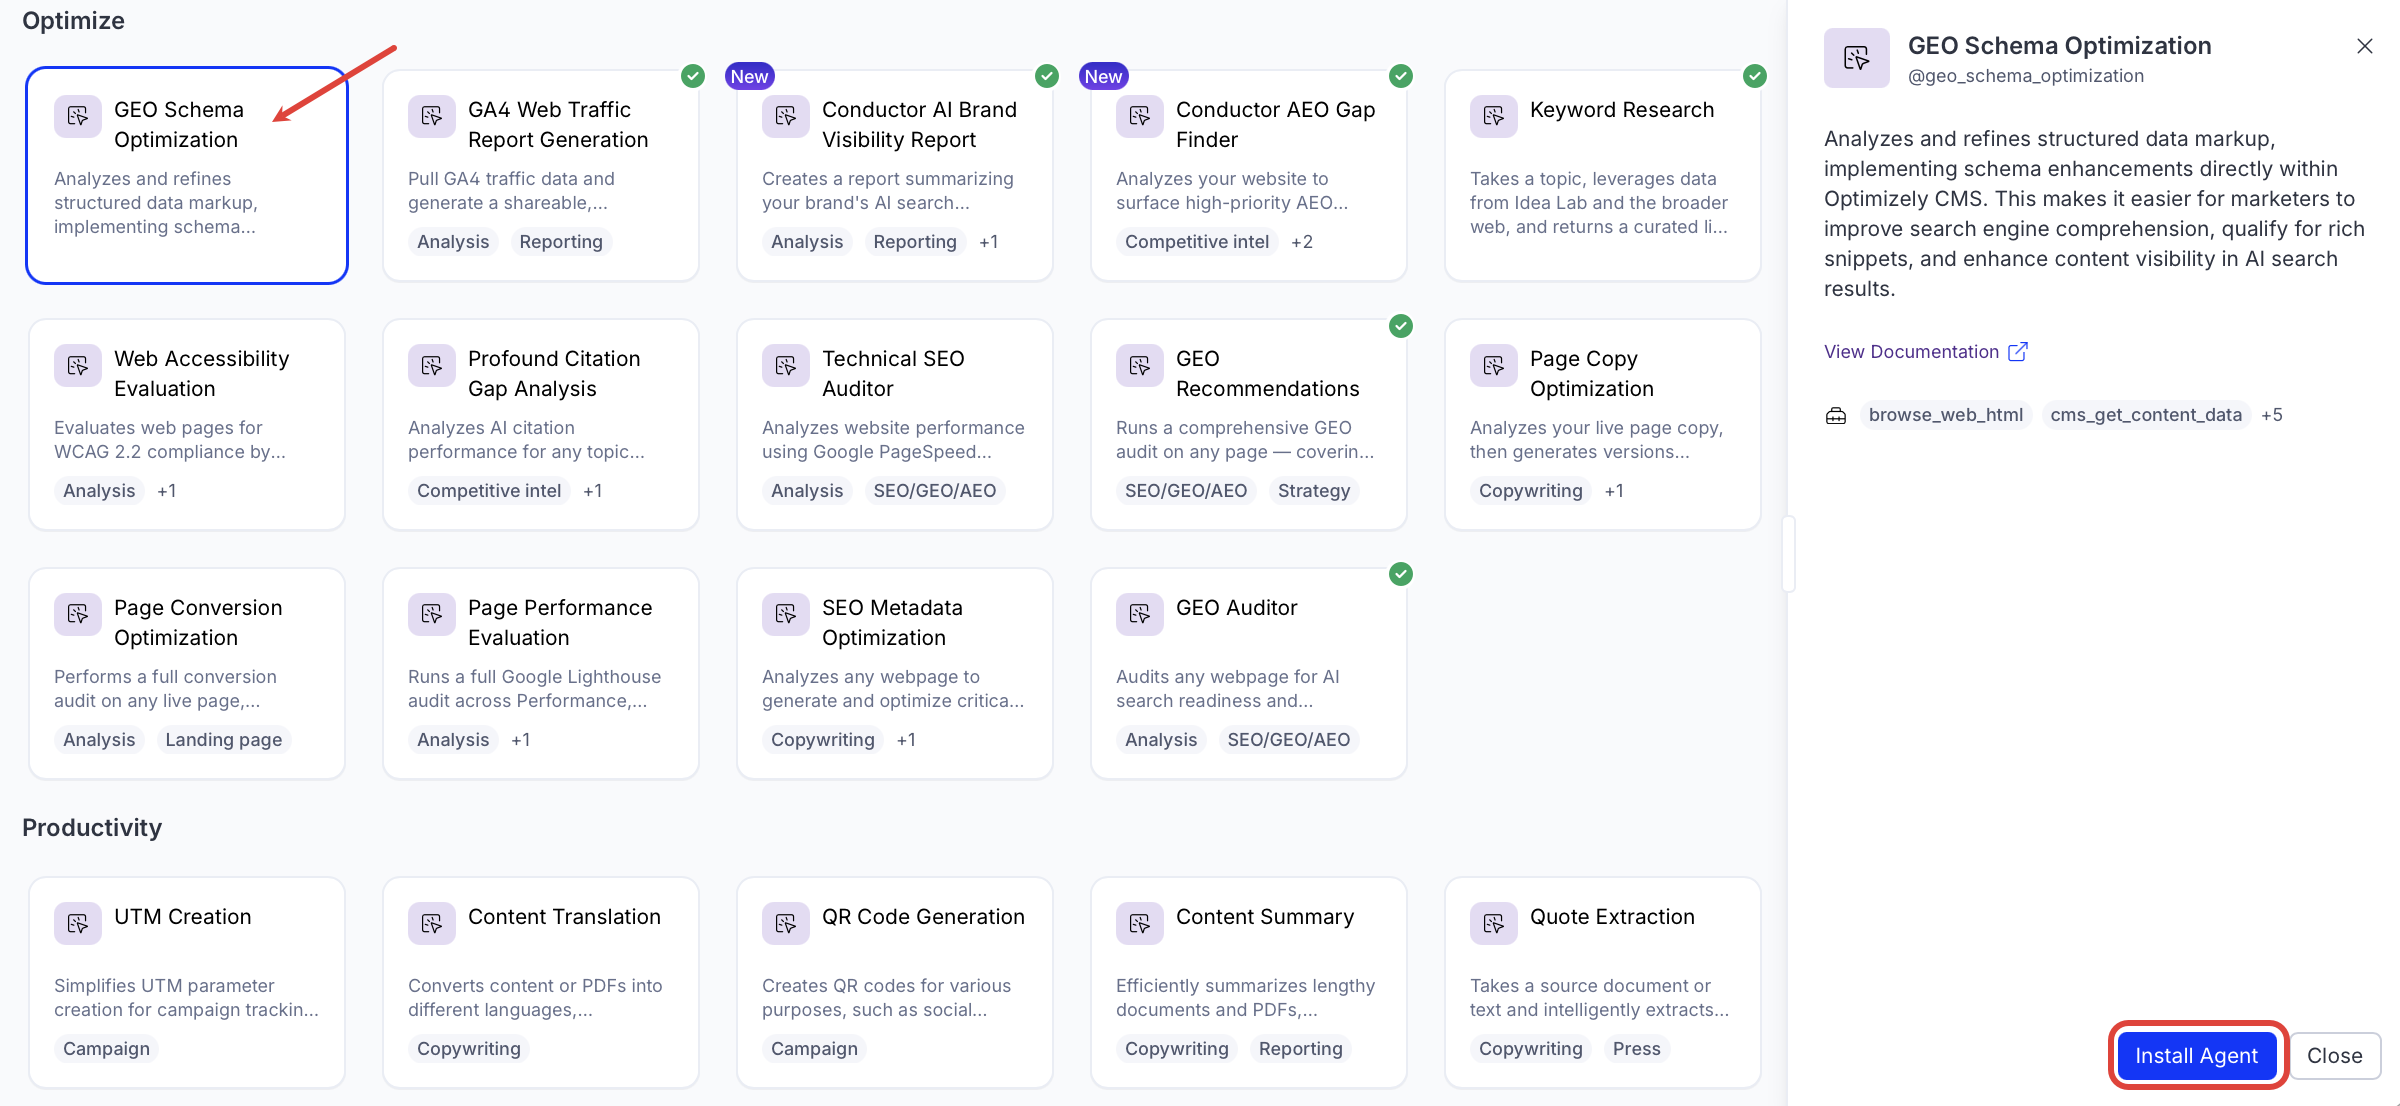Screen dimensions: 2400x1106
Task: Click Competitive intel tag on Conductor AEO card
Action: [x=1197, y=242]
